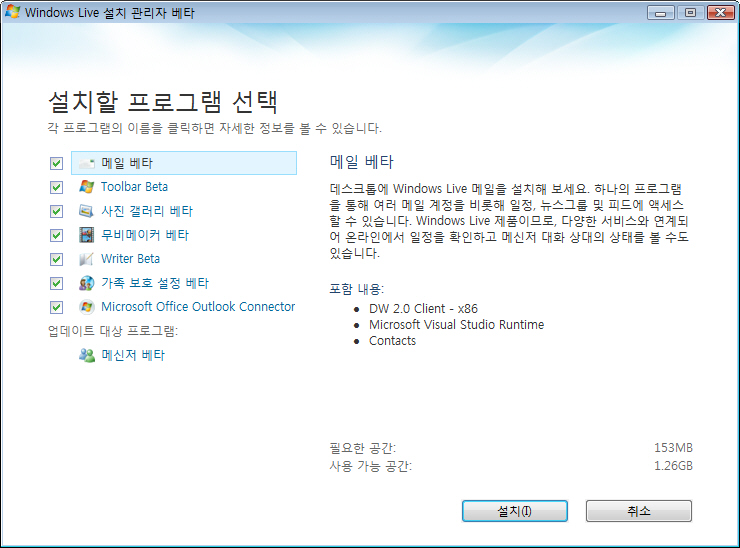Image resolution: width=740 pixels, height=548 pixels.
Task: Click the 1.26GB available space value
Action: pos(673,466)
